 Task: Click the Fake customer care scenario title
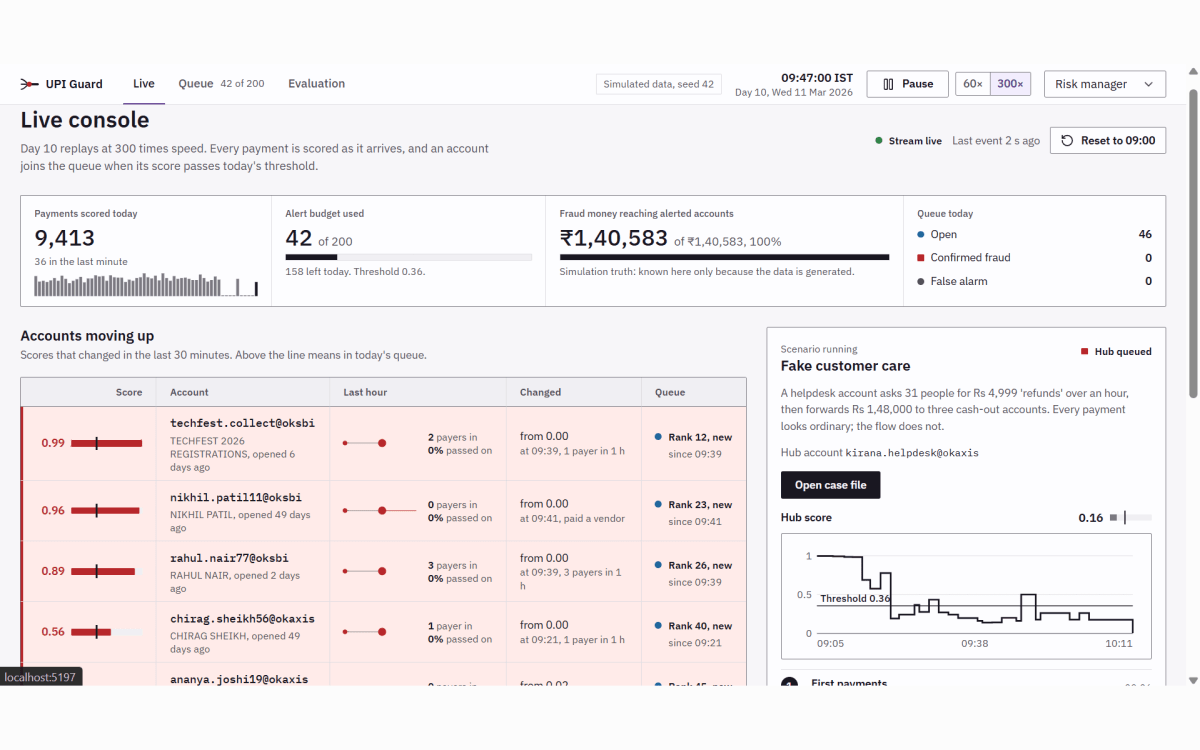pyautogui.click(x=845, y=366)
